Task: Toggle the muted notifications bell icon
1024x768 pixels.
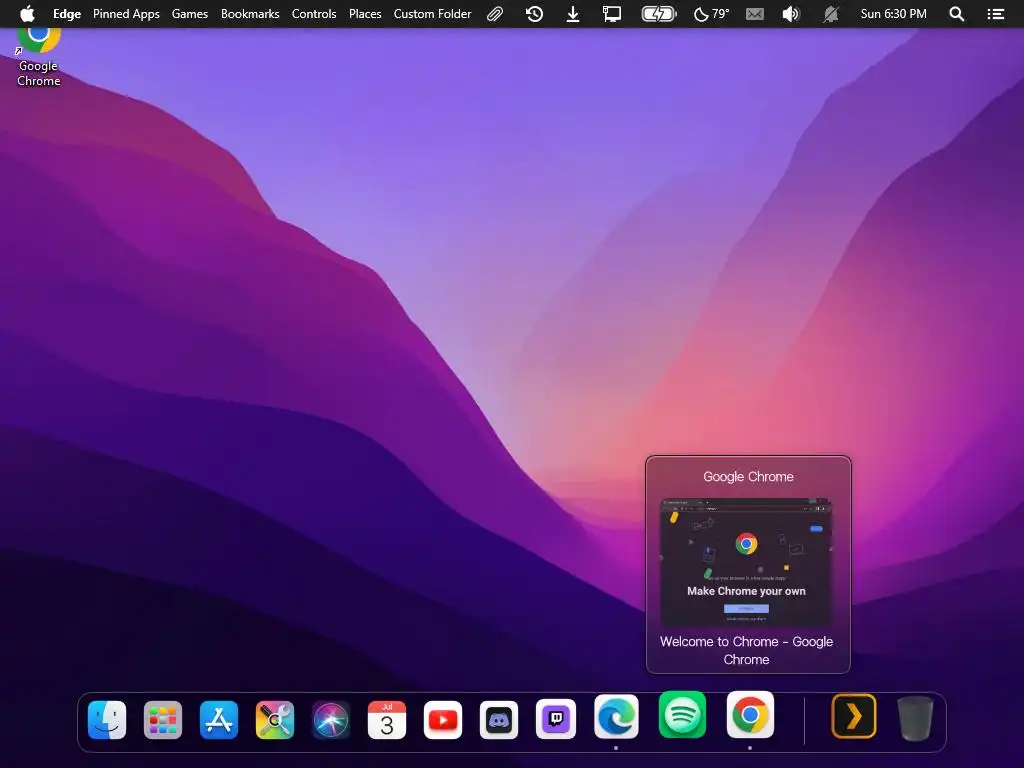Action: pyautogui.click(x=831, y=14)
